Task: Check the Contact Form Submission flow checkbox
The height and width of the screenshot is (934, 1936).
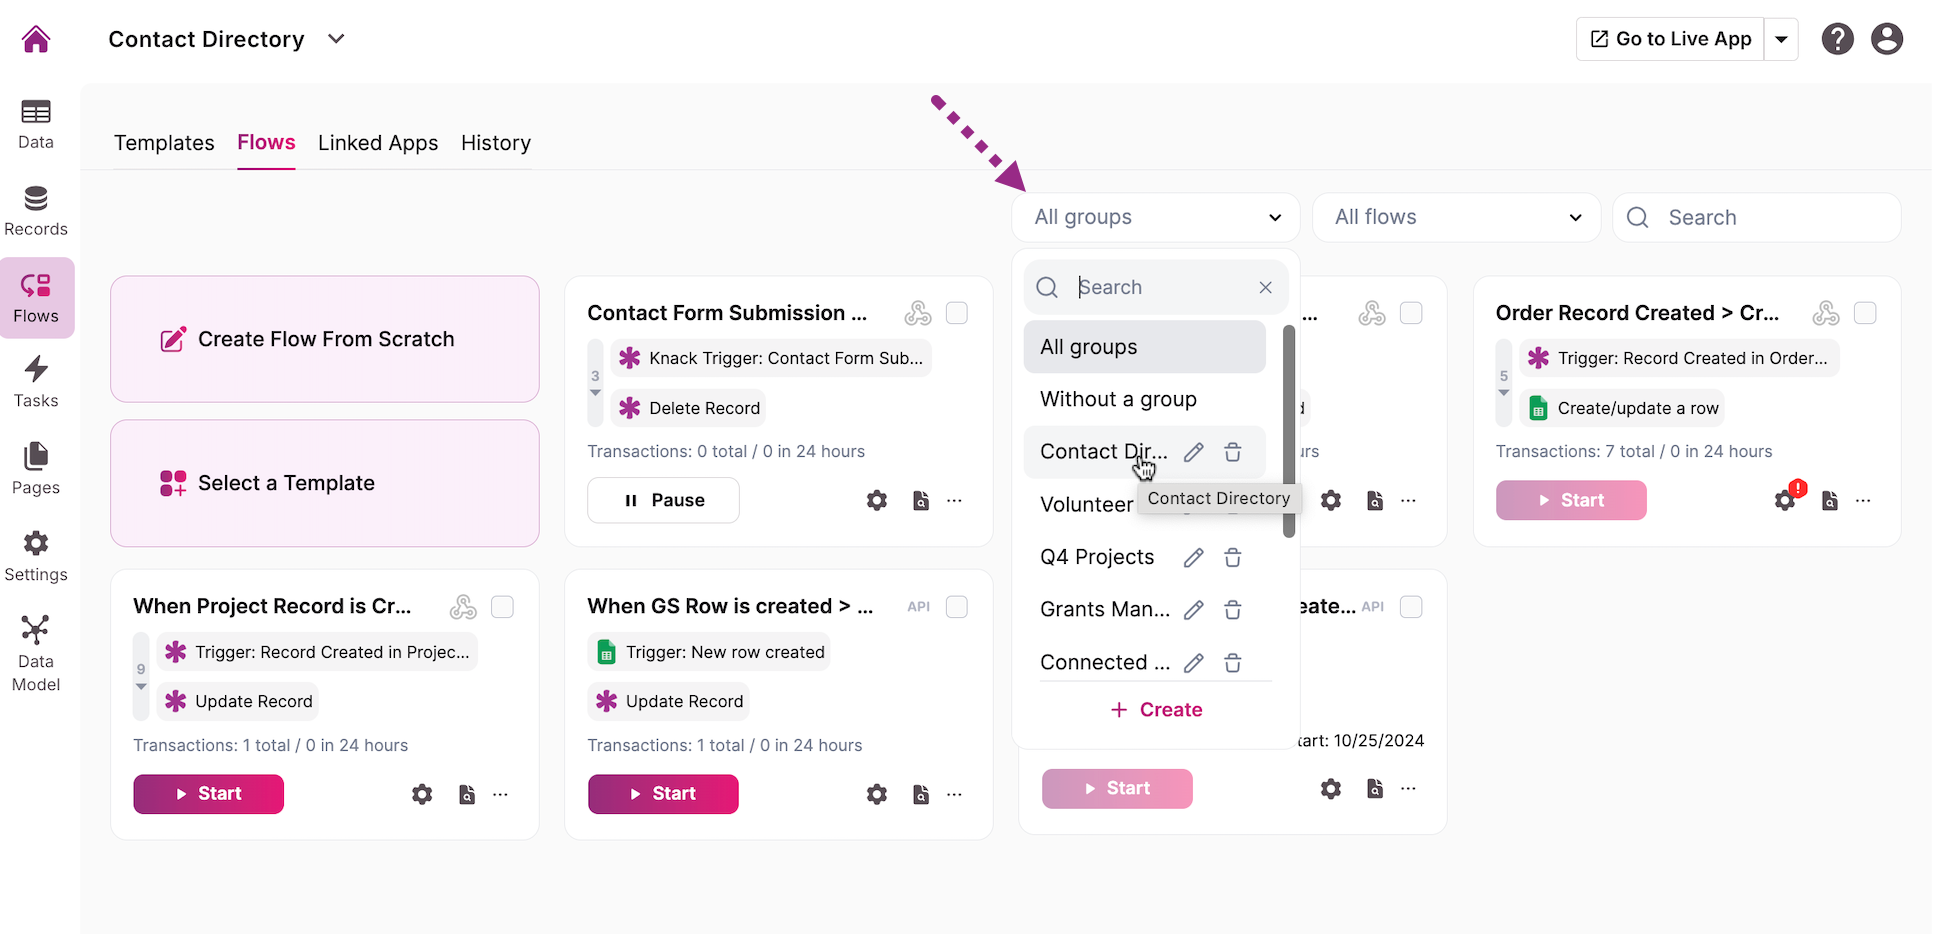Action: [x=957, y=313]
